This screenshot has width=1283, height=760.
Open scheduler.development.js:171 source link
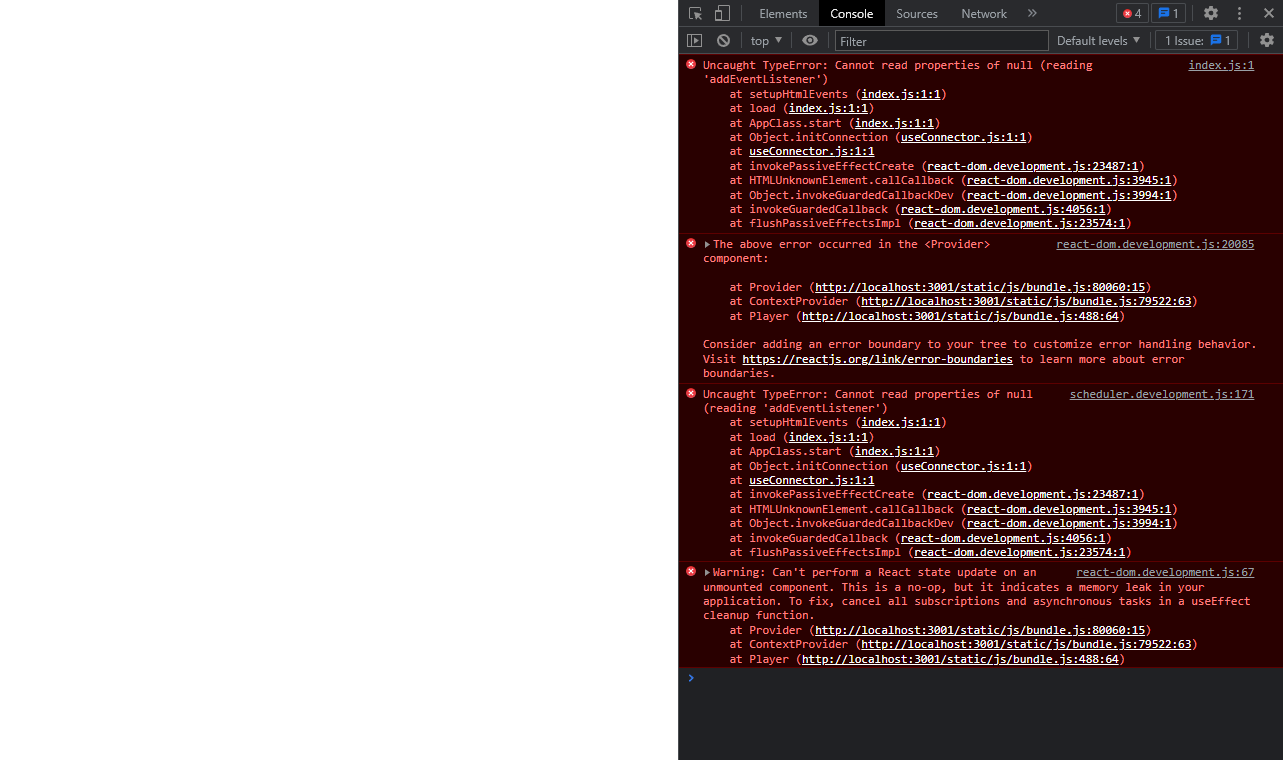pyautogui.click(x=1161, y=394)
